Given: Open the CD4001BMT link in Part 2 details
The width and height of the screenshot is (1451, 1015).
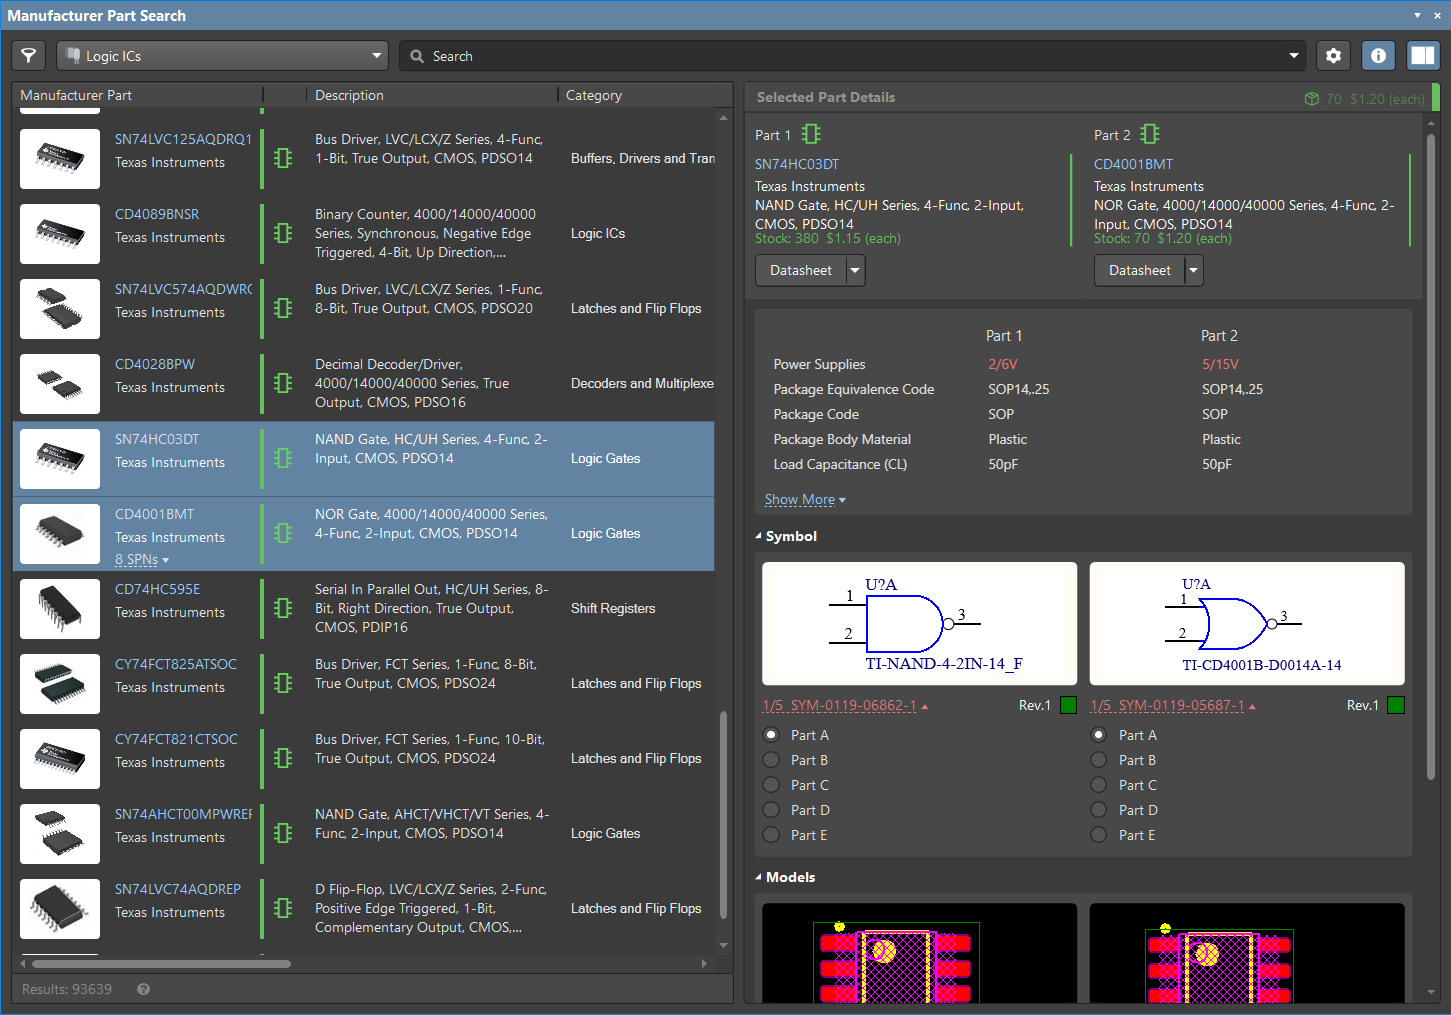Looking at the screenshot, I should [1134, 164].
